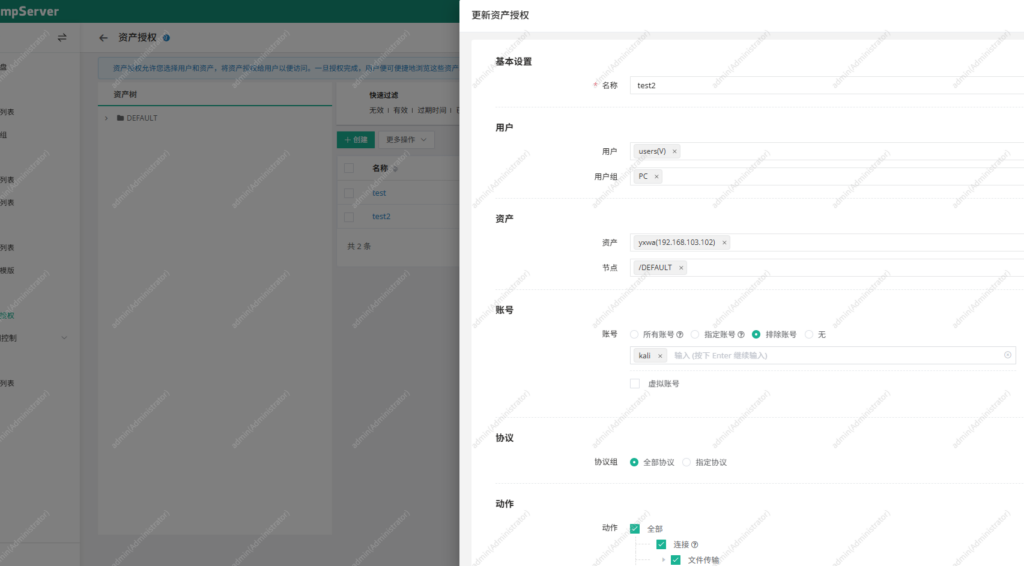Screen dimensions: 1024x566
Task: Remove the /DEFAULT node tag
Action: (681, 268)
